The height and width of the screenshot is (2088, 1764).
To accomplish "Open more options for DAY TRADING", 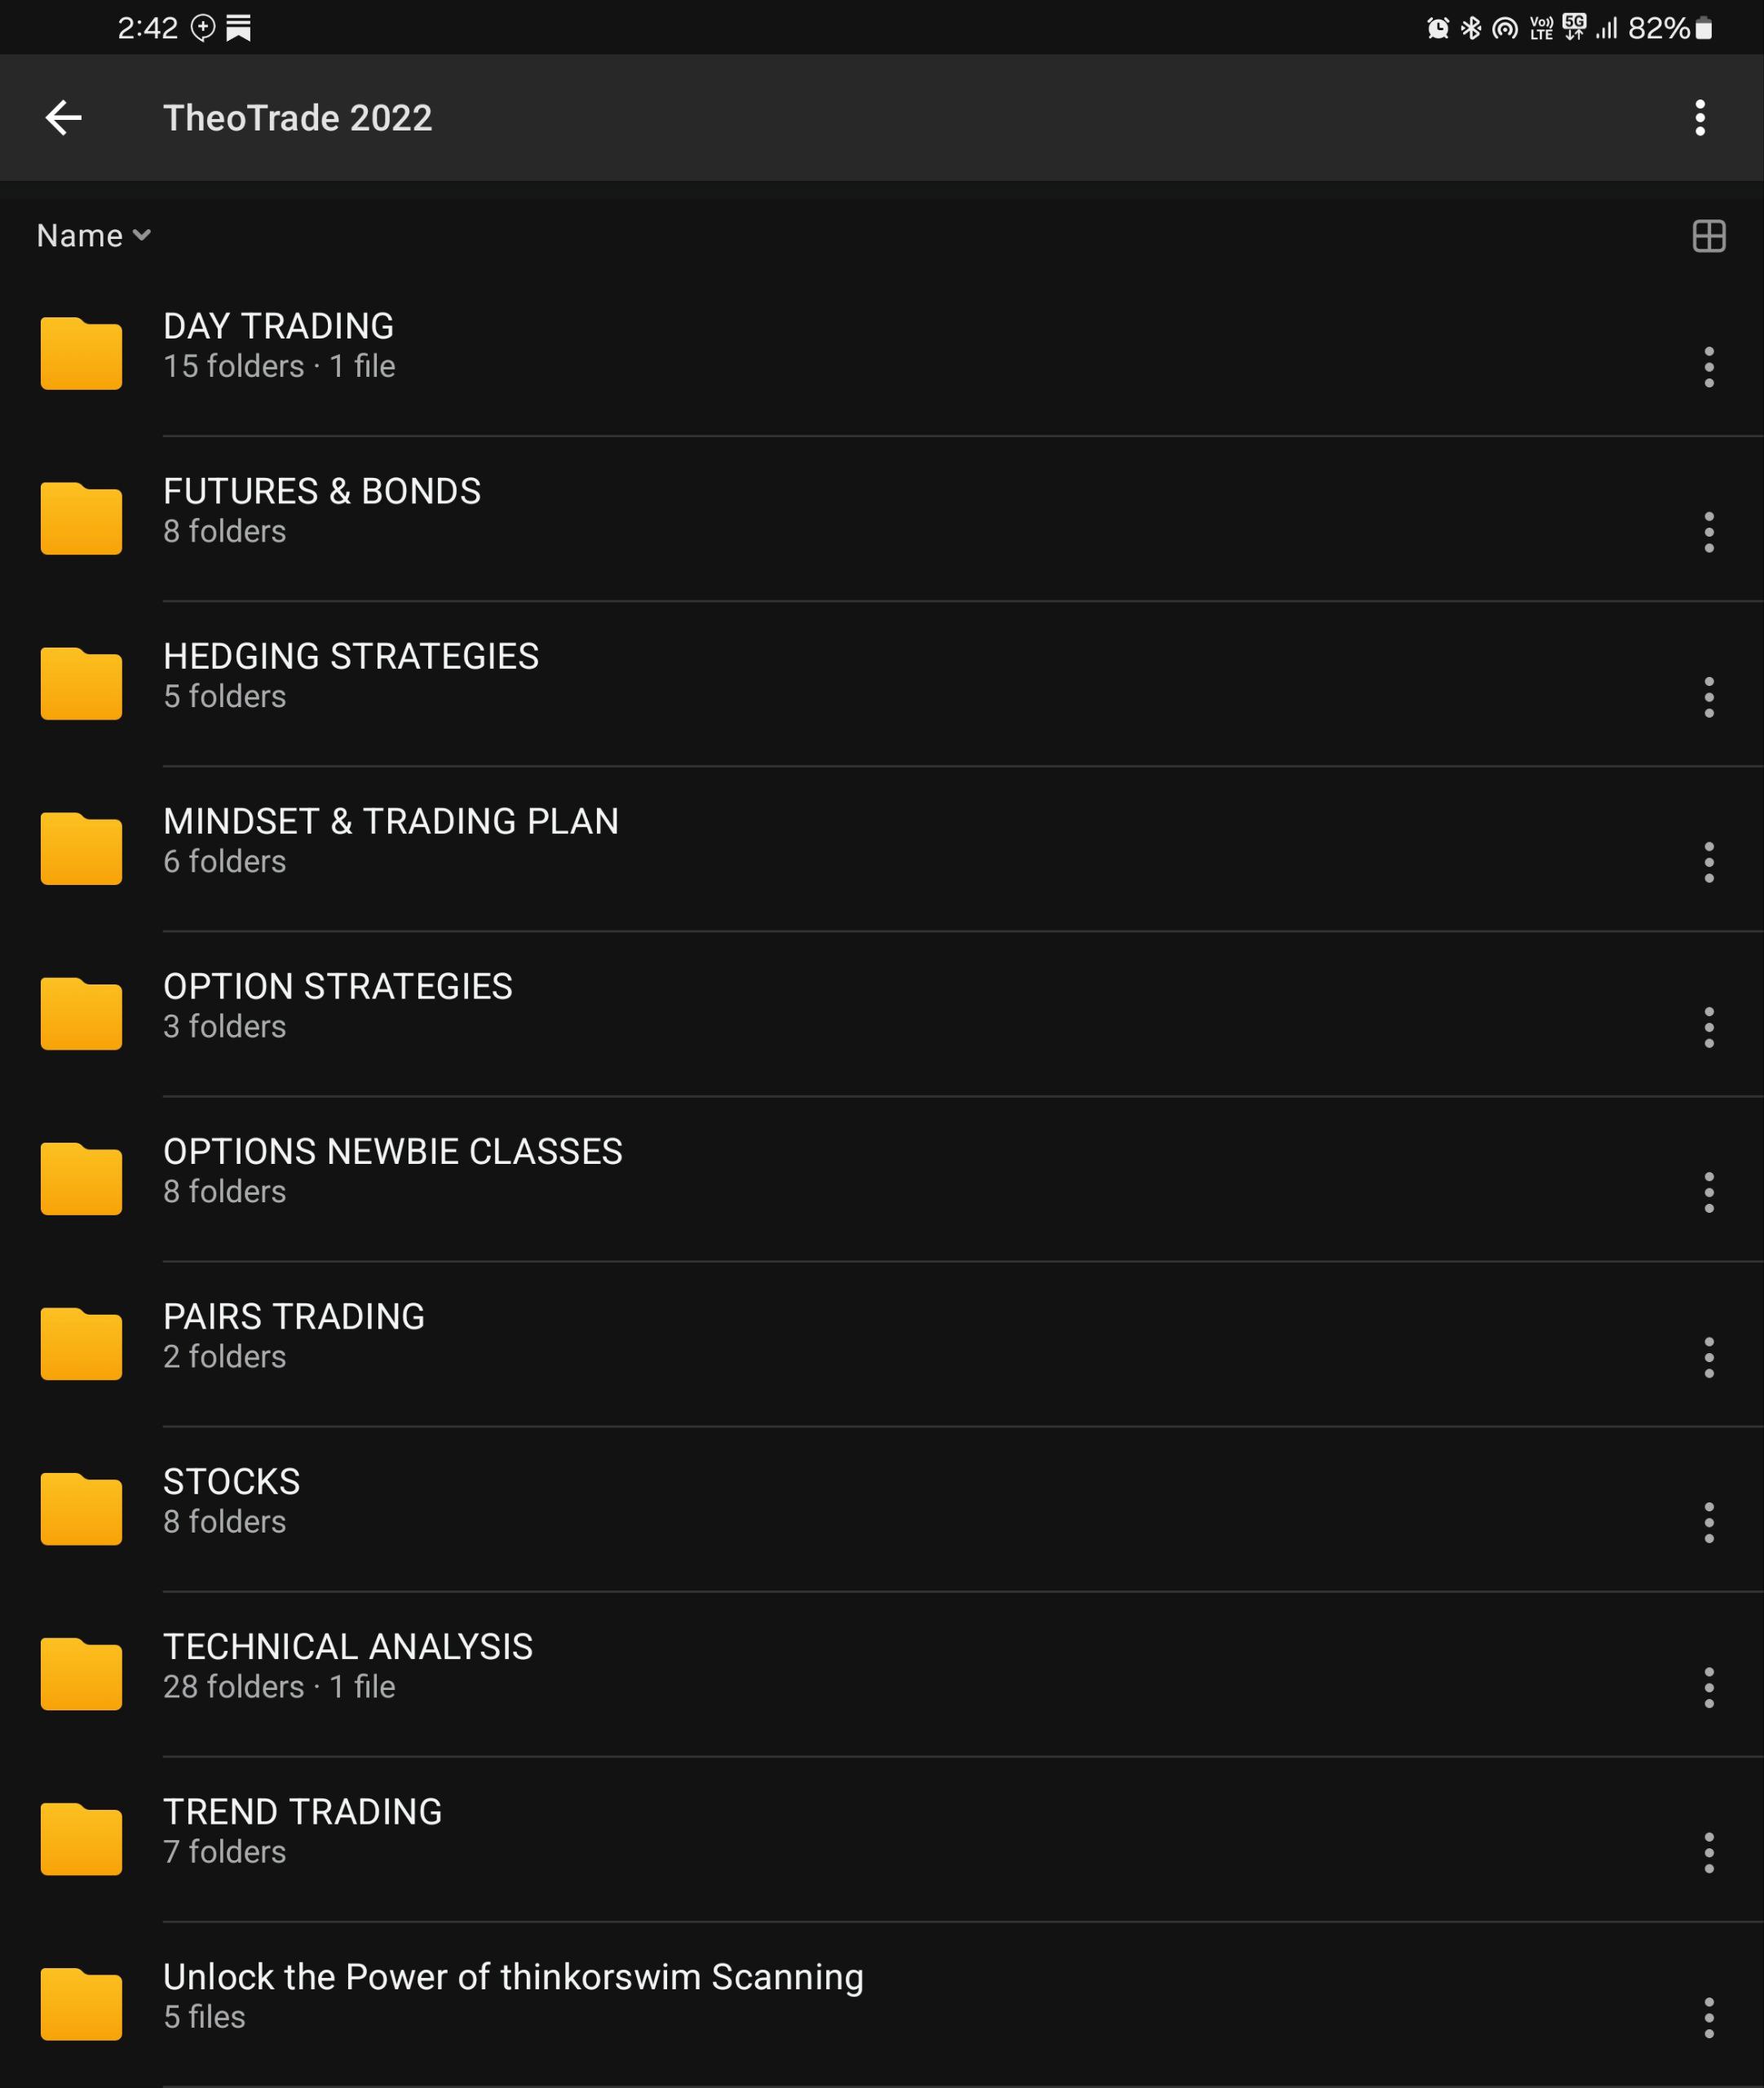I will coord(1708,367).
